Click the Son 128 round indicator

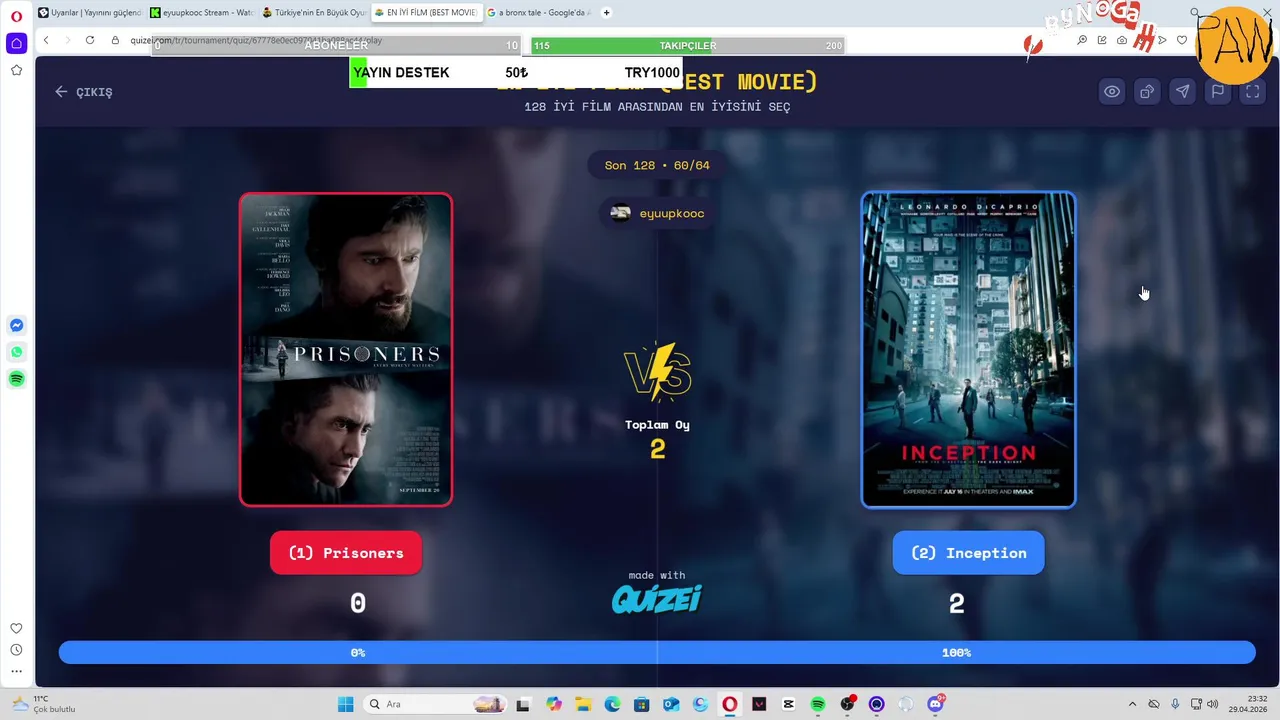pos(657,165)
